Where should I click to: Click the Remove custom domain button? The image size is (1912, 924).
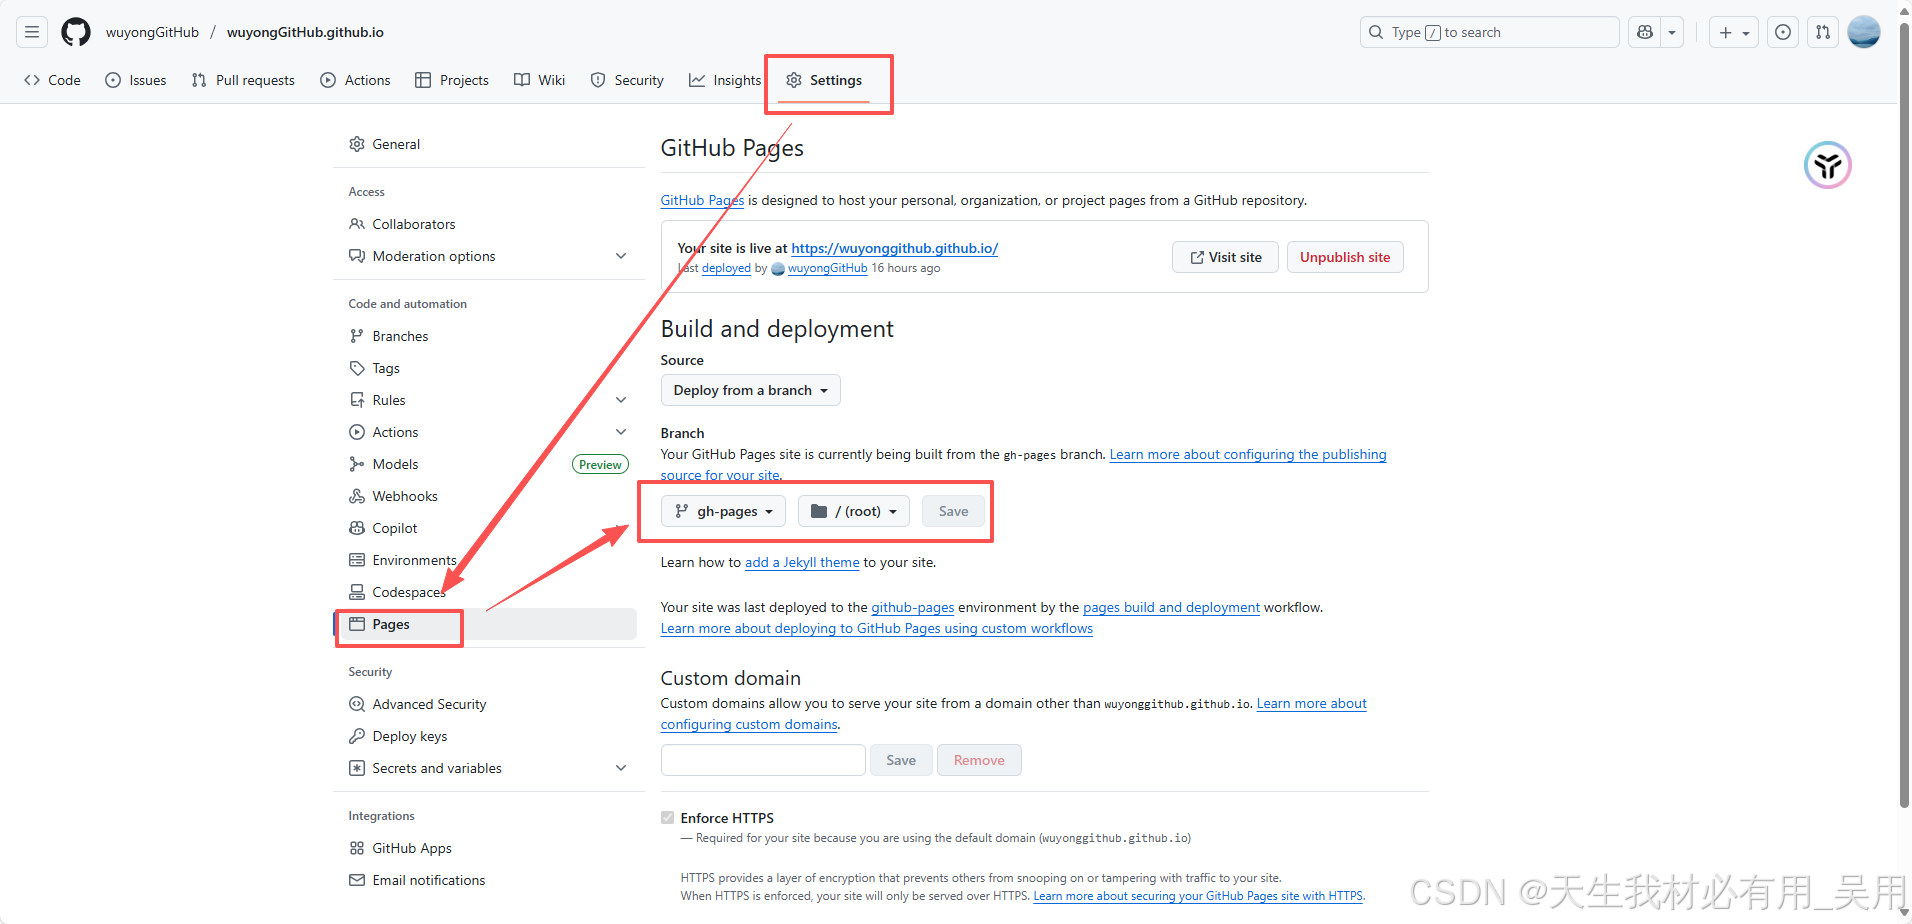tap(979, 760)
